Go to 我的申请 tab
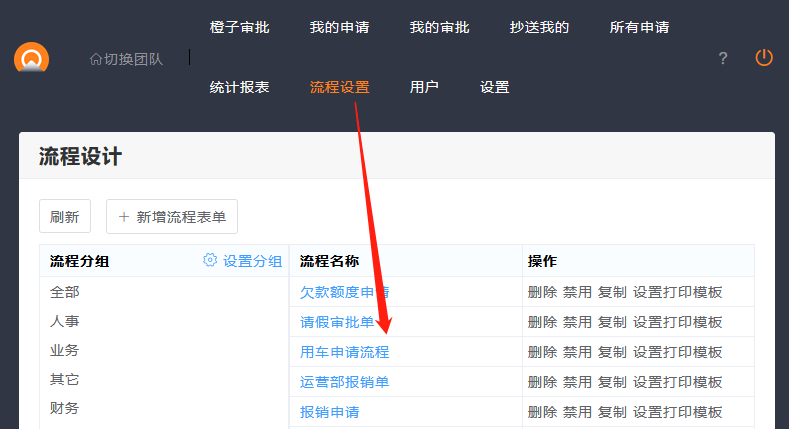Viewport: 789px width, 429px height. pyautogui.click(x=339, y=27)
